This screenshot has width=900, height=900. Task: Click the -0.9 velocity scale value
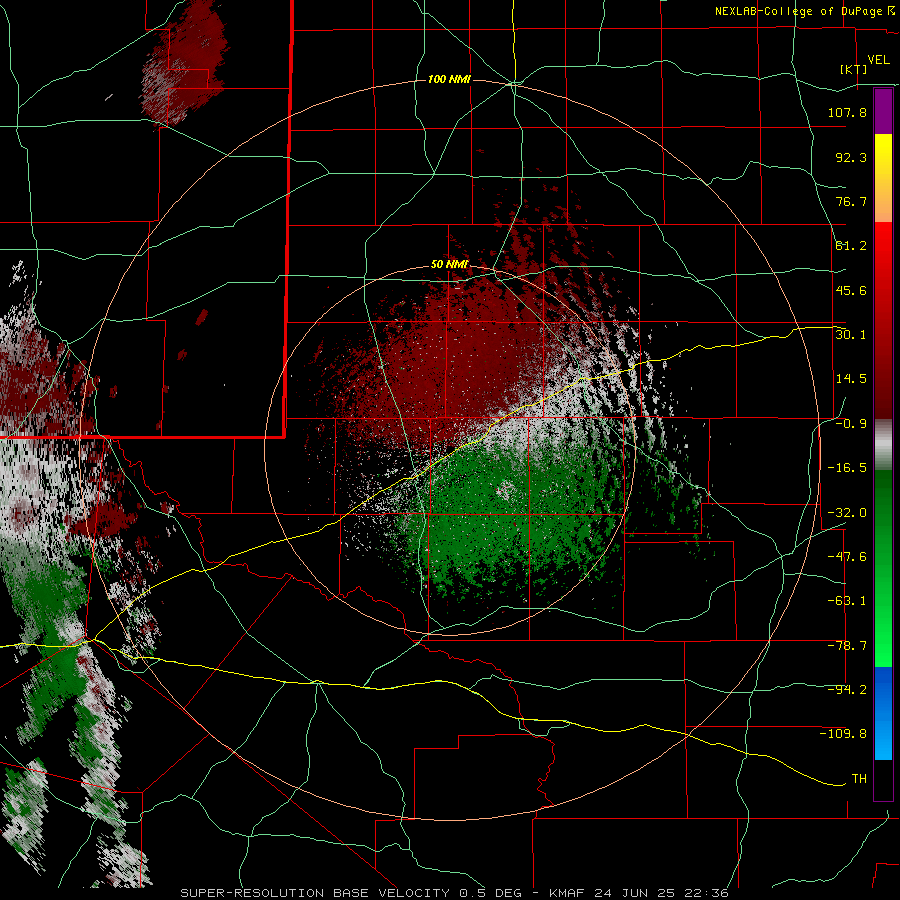(851, 424)
